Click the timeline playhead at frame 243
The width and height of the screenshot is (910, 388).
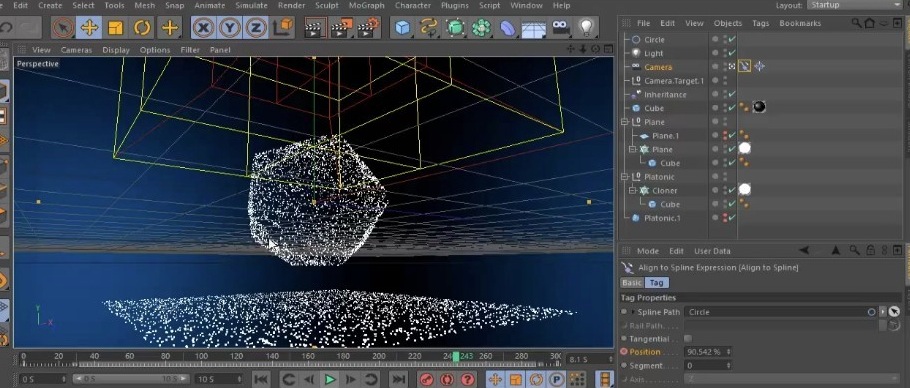[x=456, y=356]
